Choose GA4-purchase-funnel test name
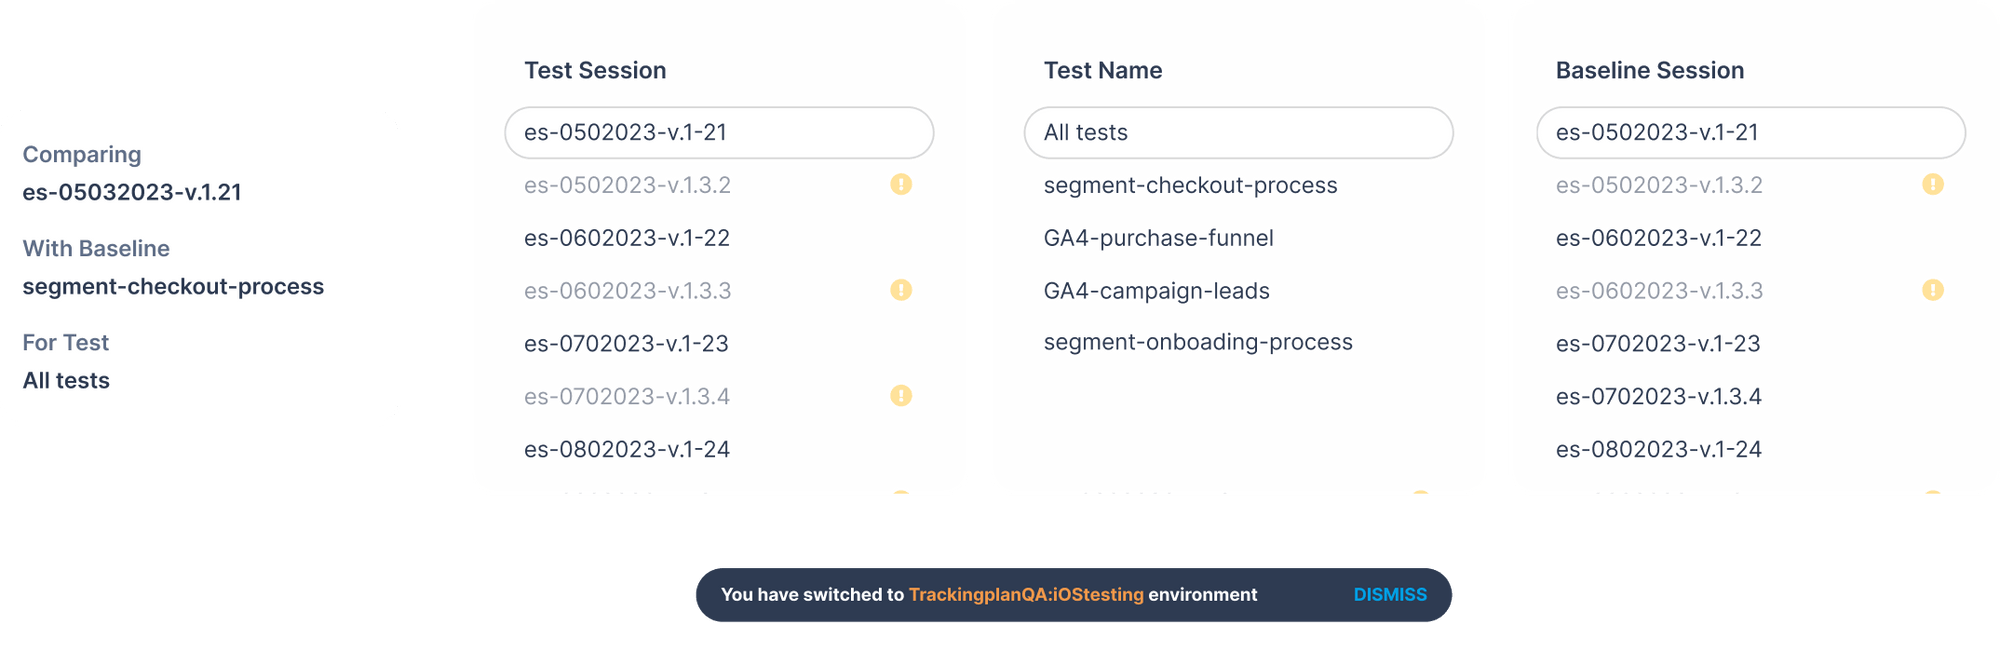This screenshot has width=2000, height=654. pos(1158,238)
